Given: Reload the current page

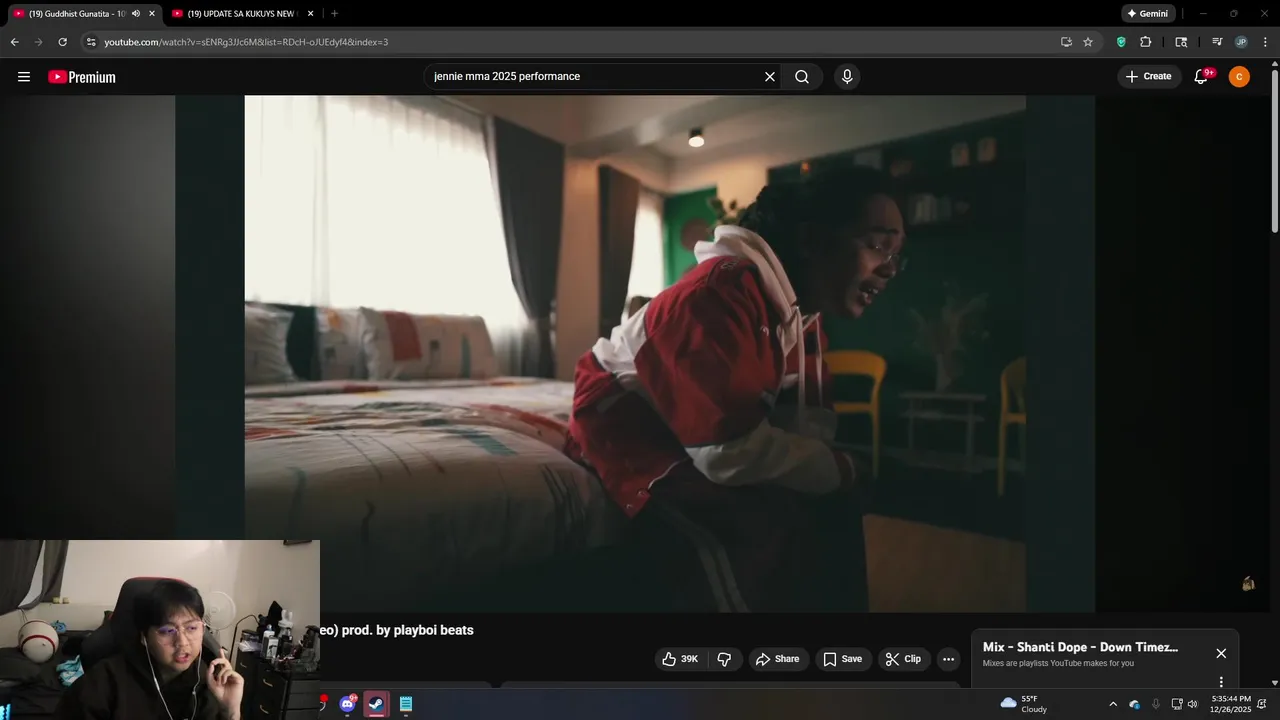Looking at the screenshot, I should (62, 42).
